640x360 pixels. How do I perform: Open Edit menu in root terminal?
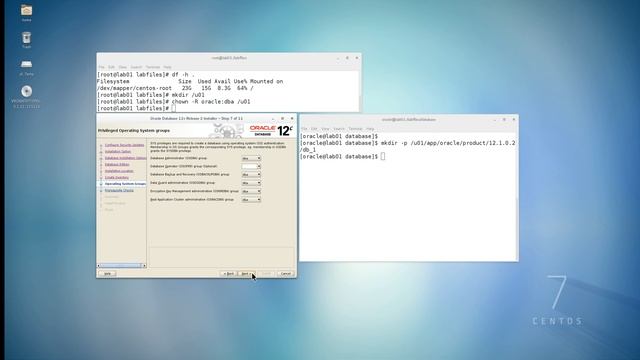111,67
